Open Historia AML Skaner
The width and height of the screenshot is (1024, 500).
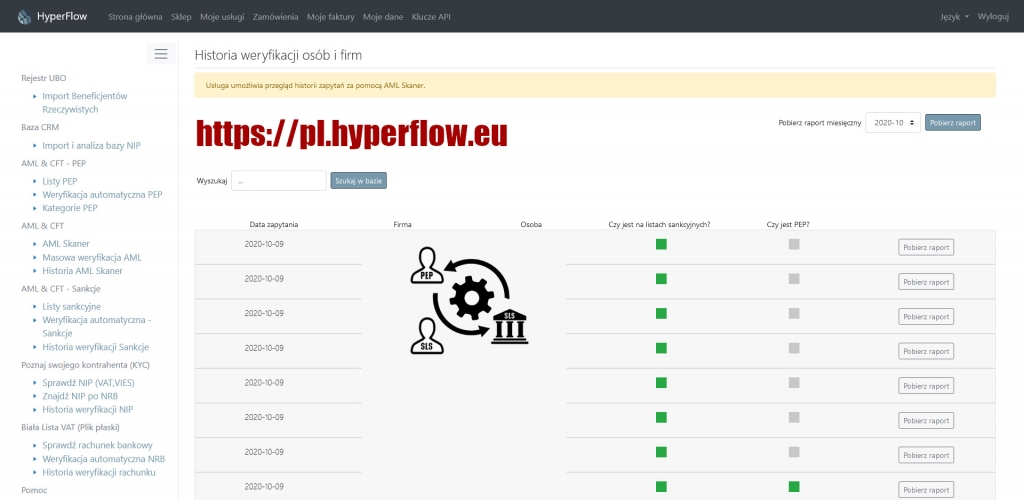[82, 270]
